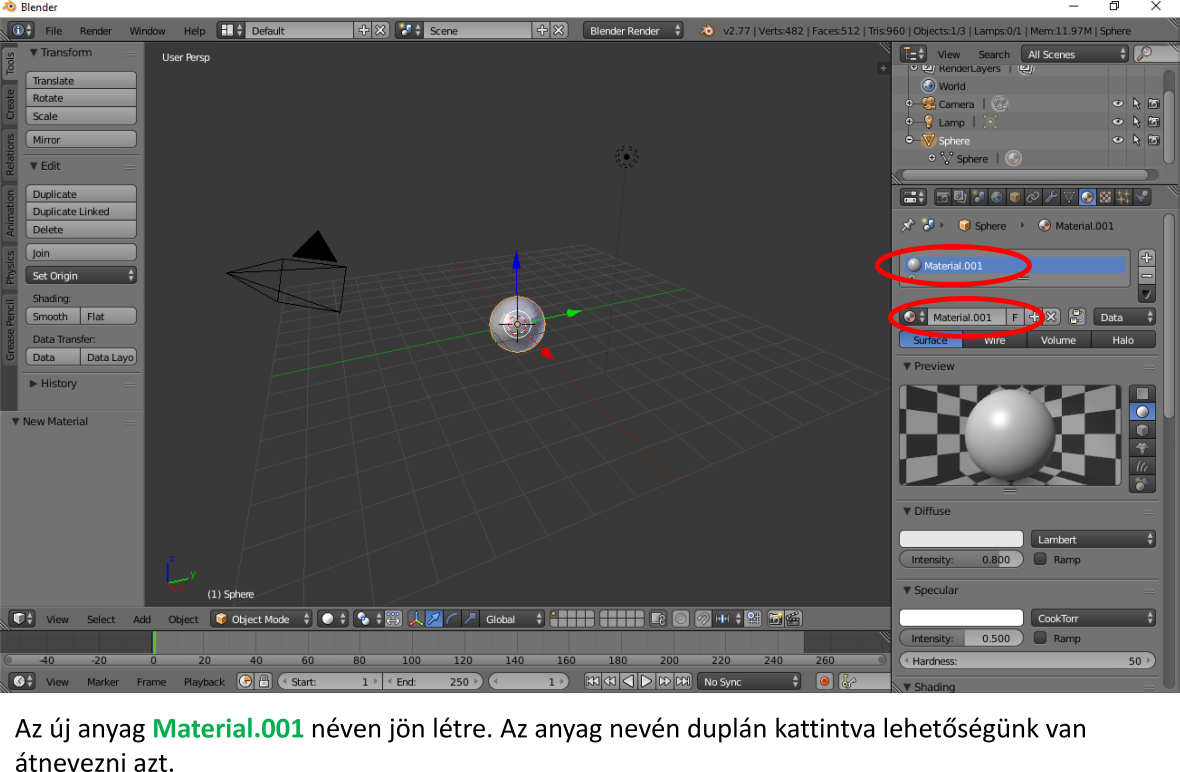
Task: Toggle selectability cursor for Camera in outliner
Action: point(1136,104)
